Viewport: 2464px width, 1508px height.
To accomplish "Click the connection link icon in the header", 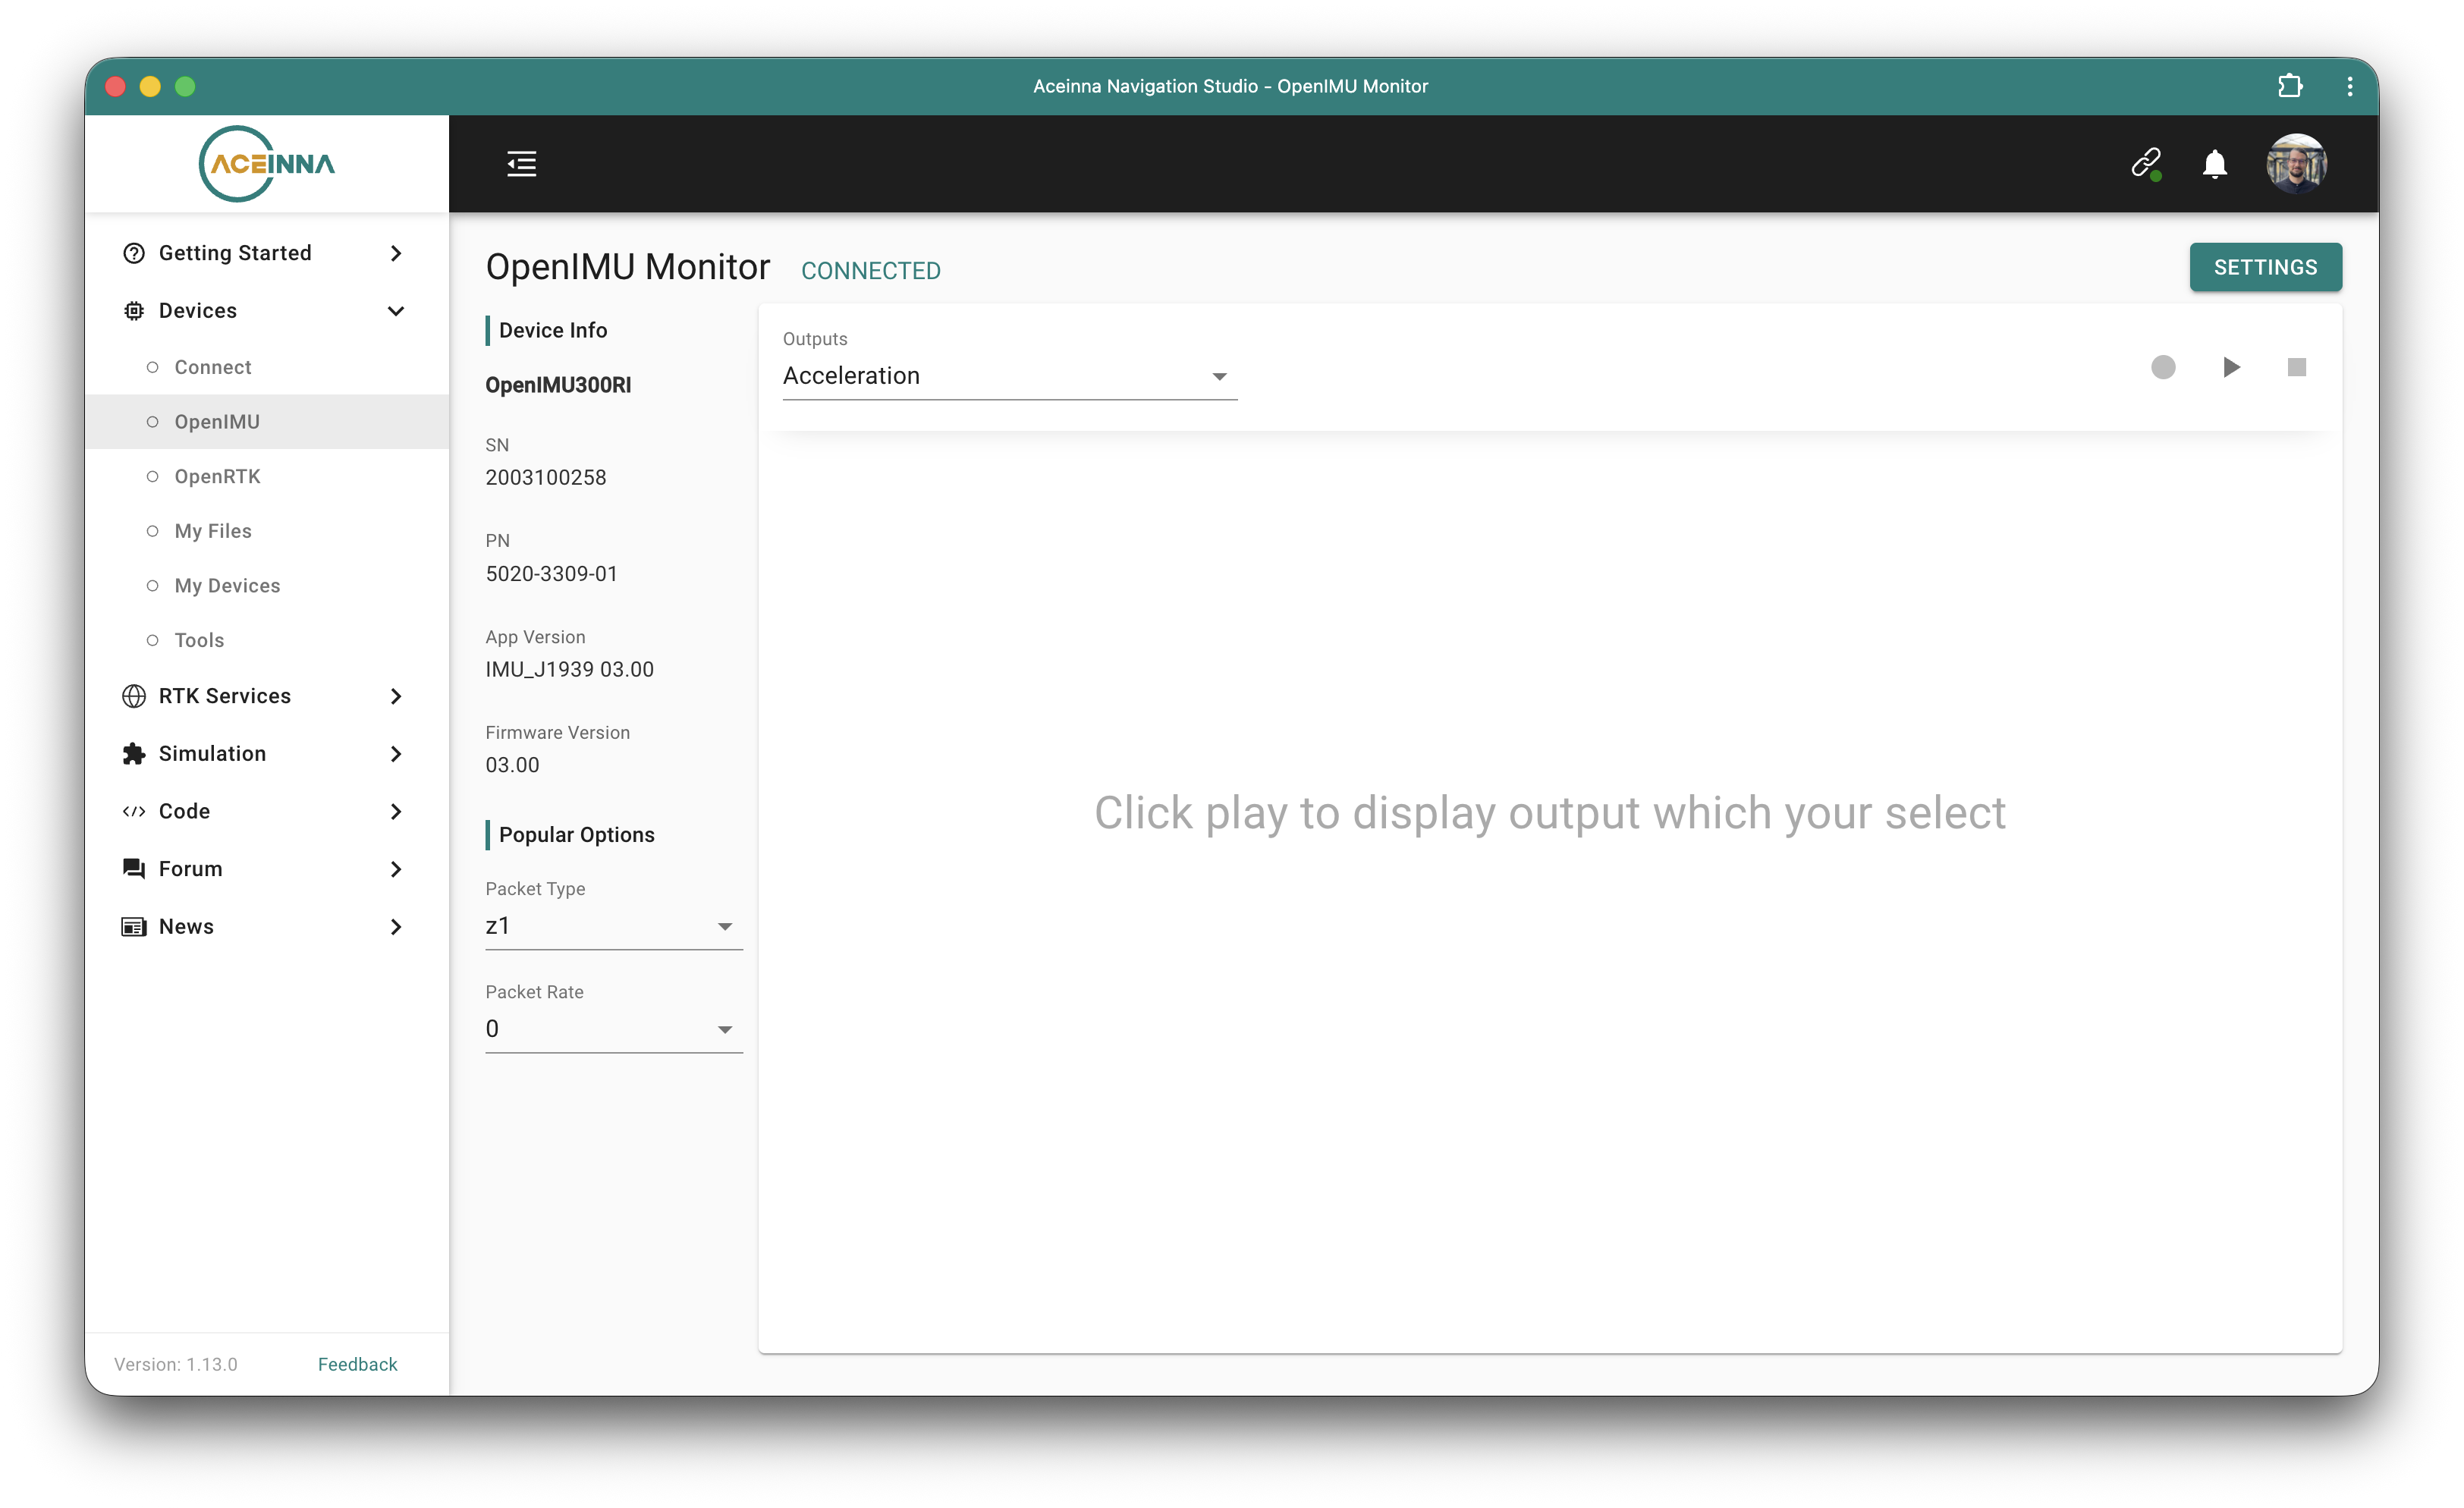I will tap(2146, 163).
